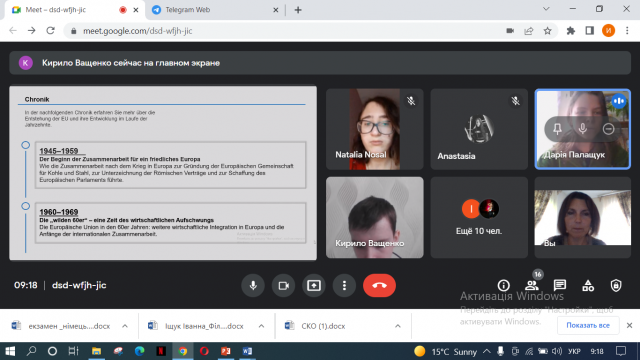Click the shared Chronik presentation
Image resolution: width=640 pixels, height=360 pixels.
tap(163, 173)
